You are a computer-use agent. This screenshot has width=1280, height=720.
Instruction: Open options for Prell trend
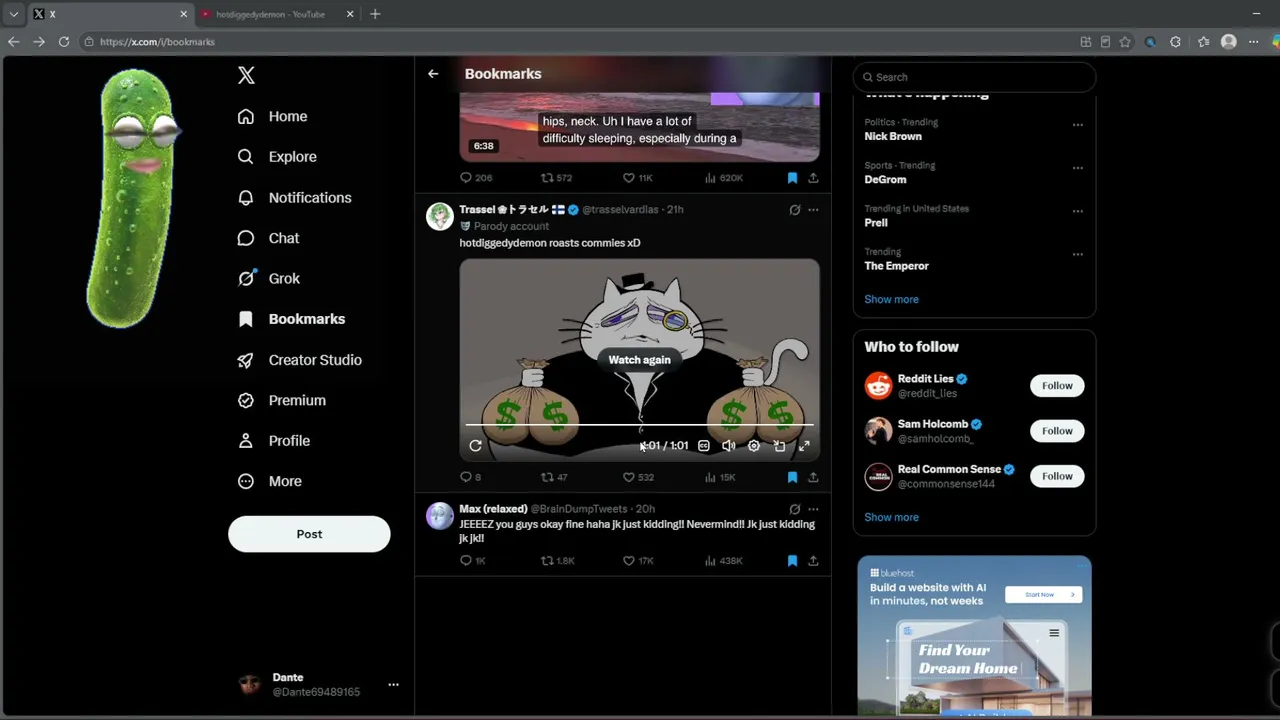click(x=1077, y=211)
